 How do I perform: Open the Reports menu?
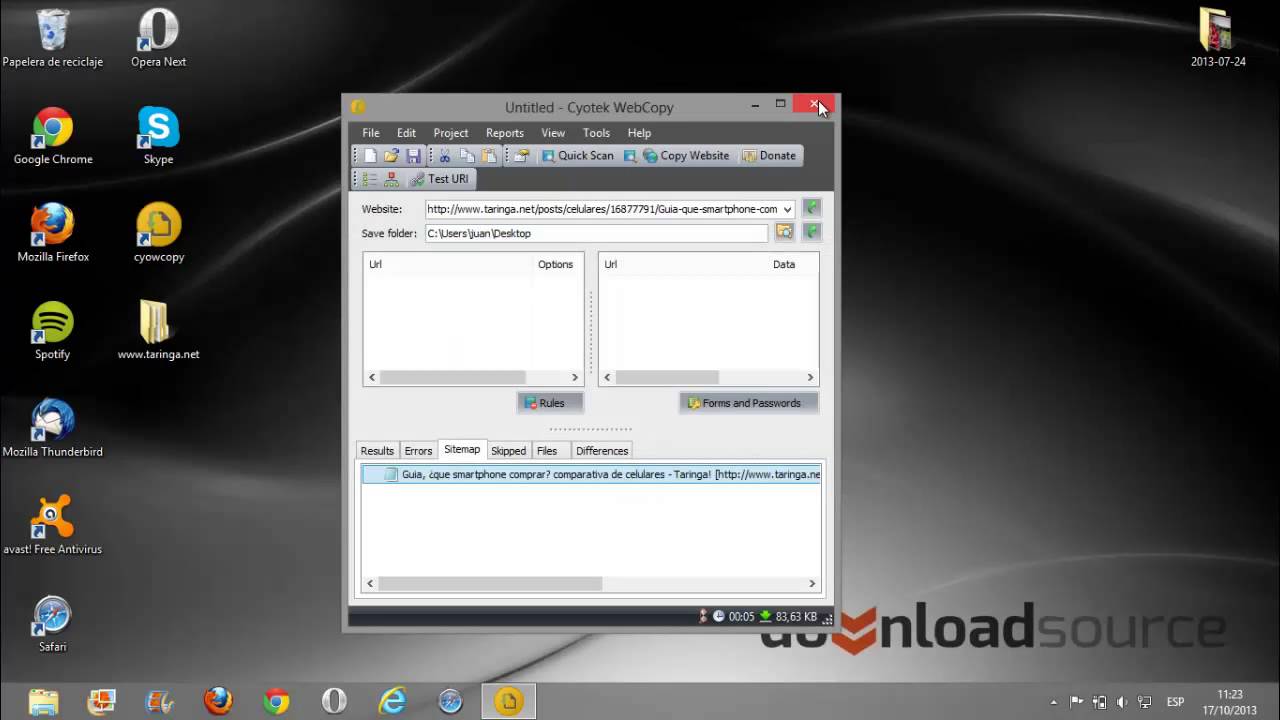coord(505,133)
